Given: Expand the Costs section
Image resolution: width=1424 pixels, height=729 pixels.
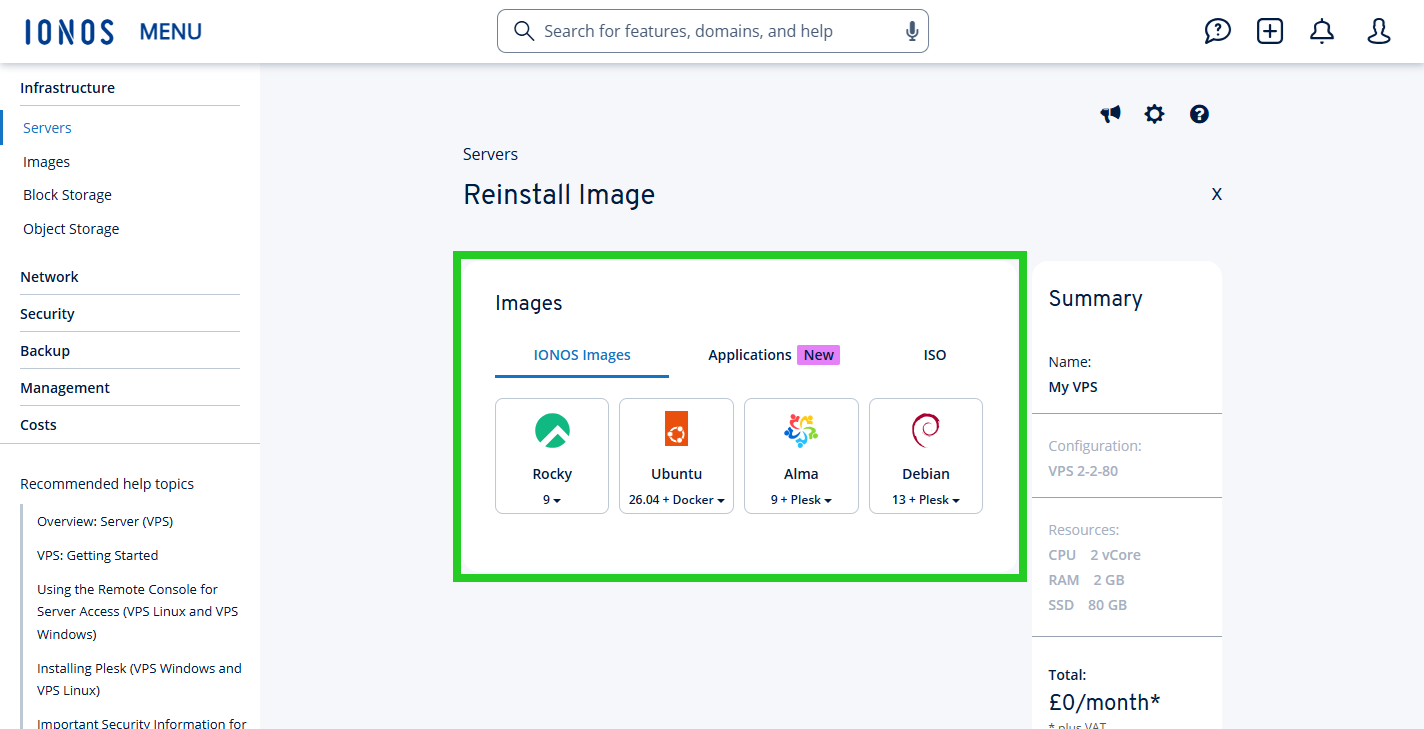Looking at the screenshot, I should coord(130,425).
